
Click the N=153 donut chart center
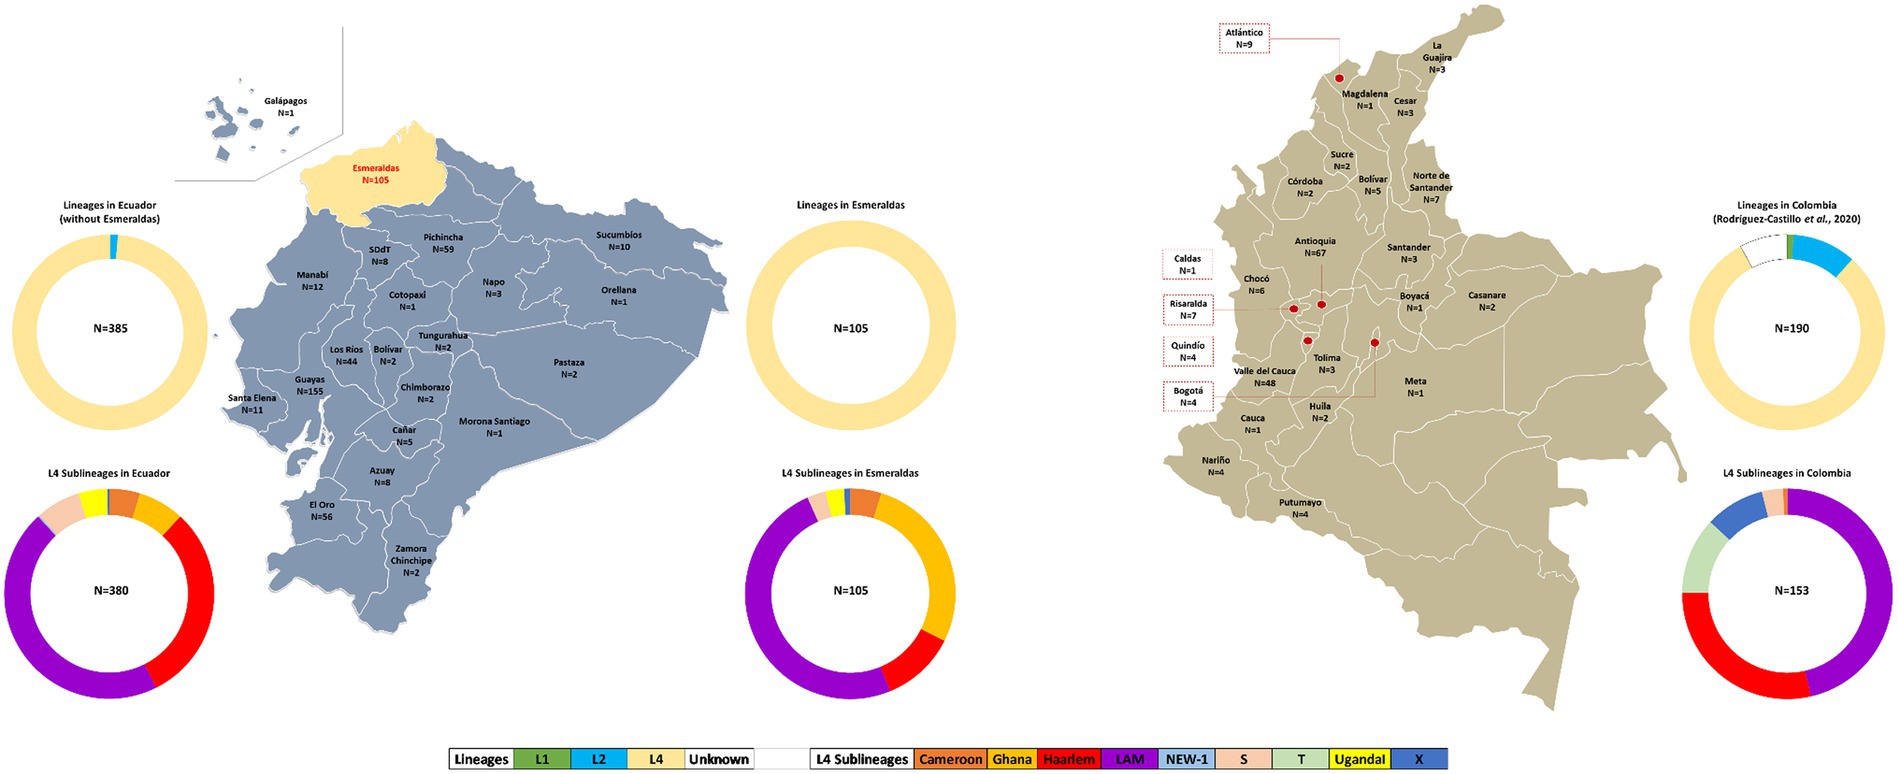click(1791, 590)
